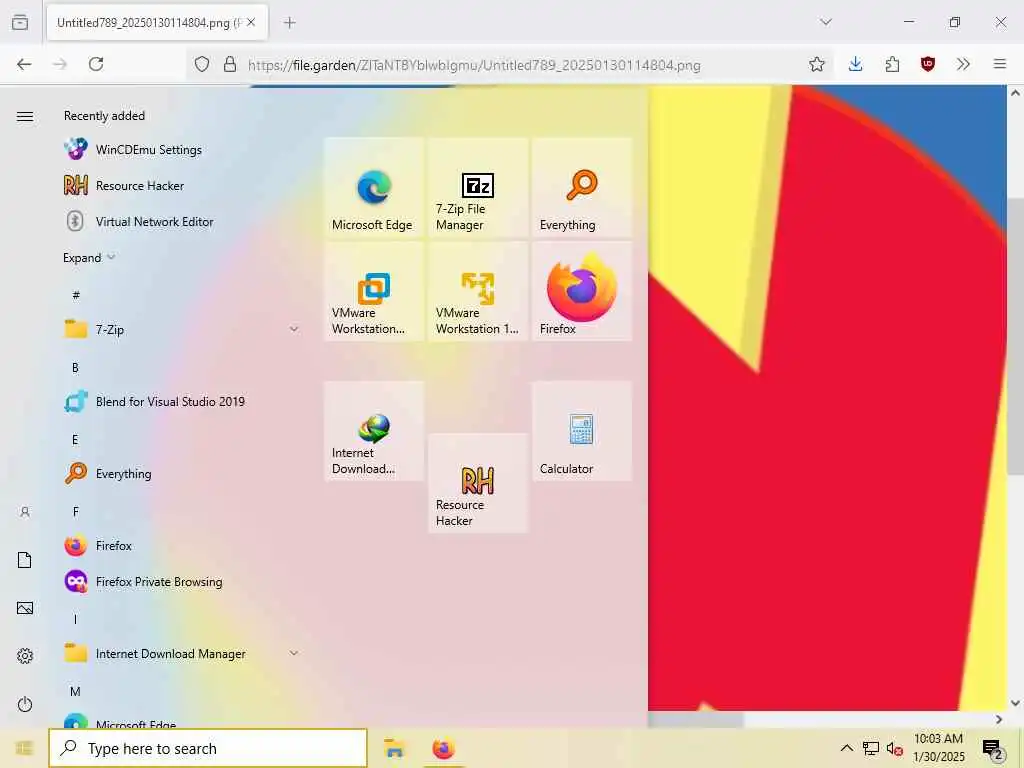Open Microsoft Edge tile in Start menu

tap(374, 187)
